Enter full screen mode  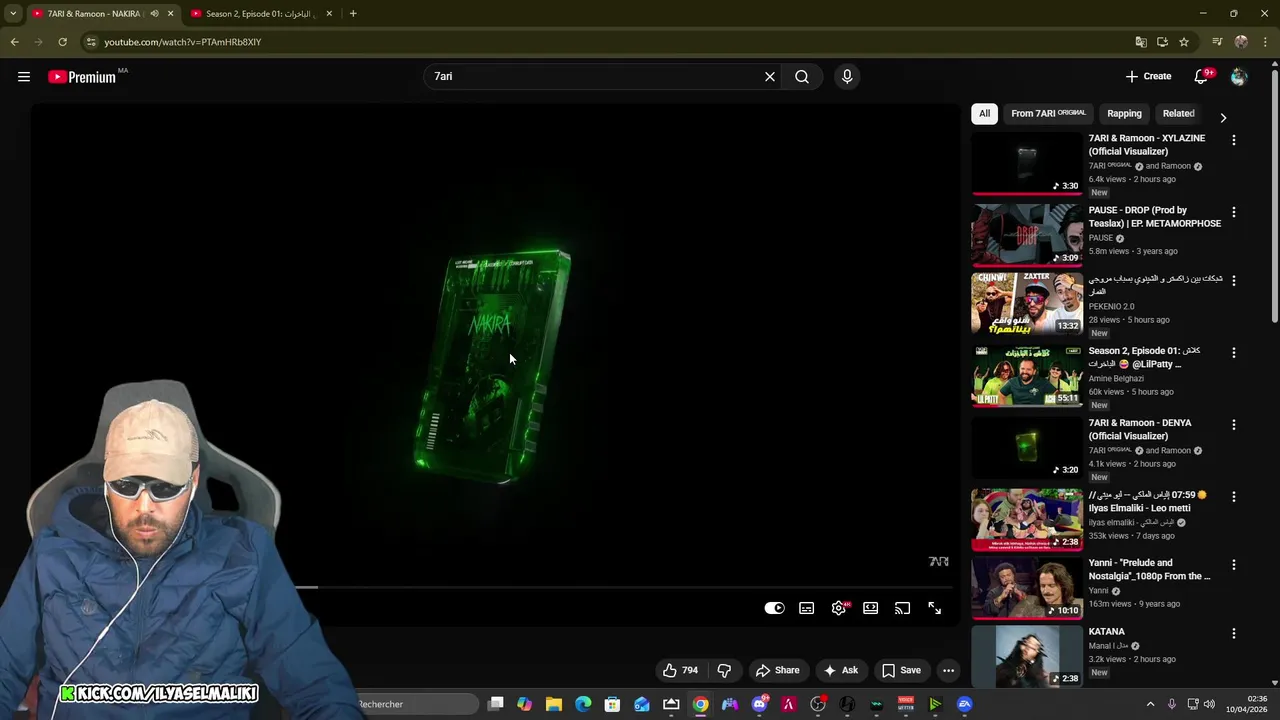(935, 608)
